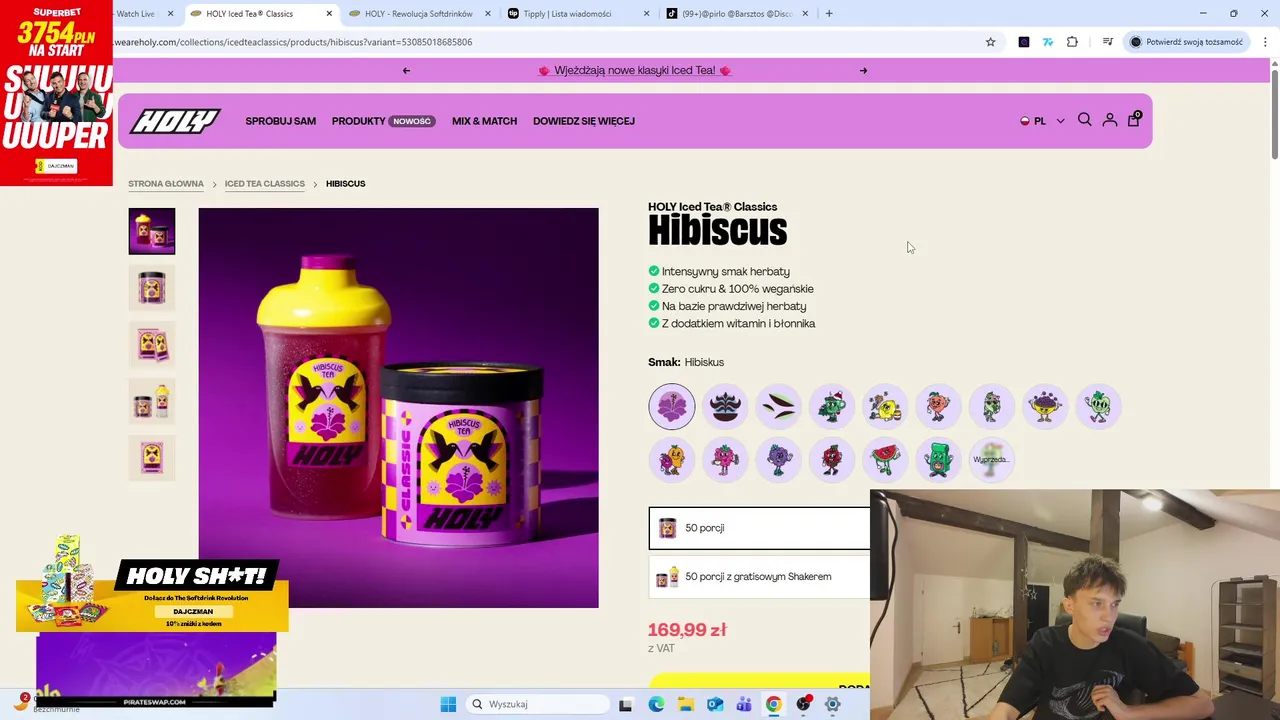Open Chrome three-dot menu
Screen dimensions: 1280x720
[x=1265, y=42]
